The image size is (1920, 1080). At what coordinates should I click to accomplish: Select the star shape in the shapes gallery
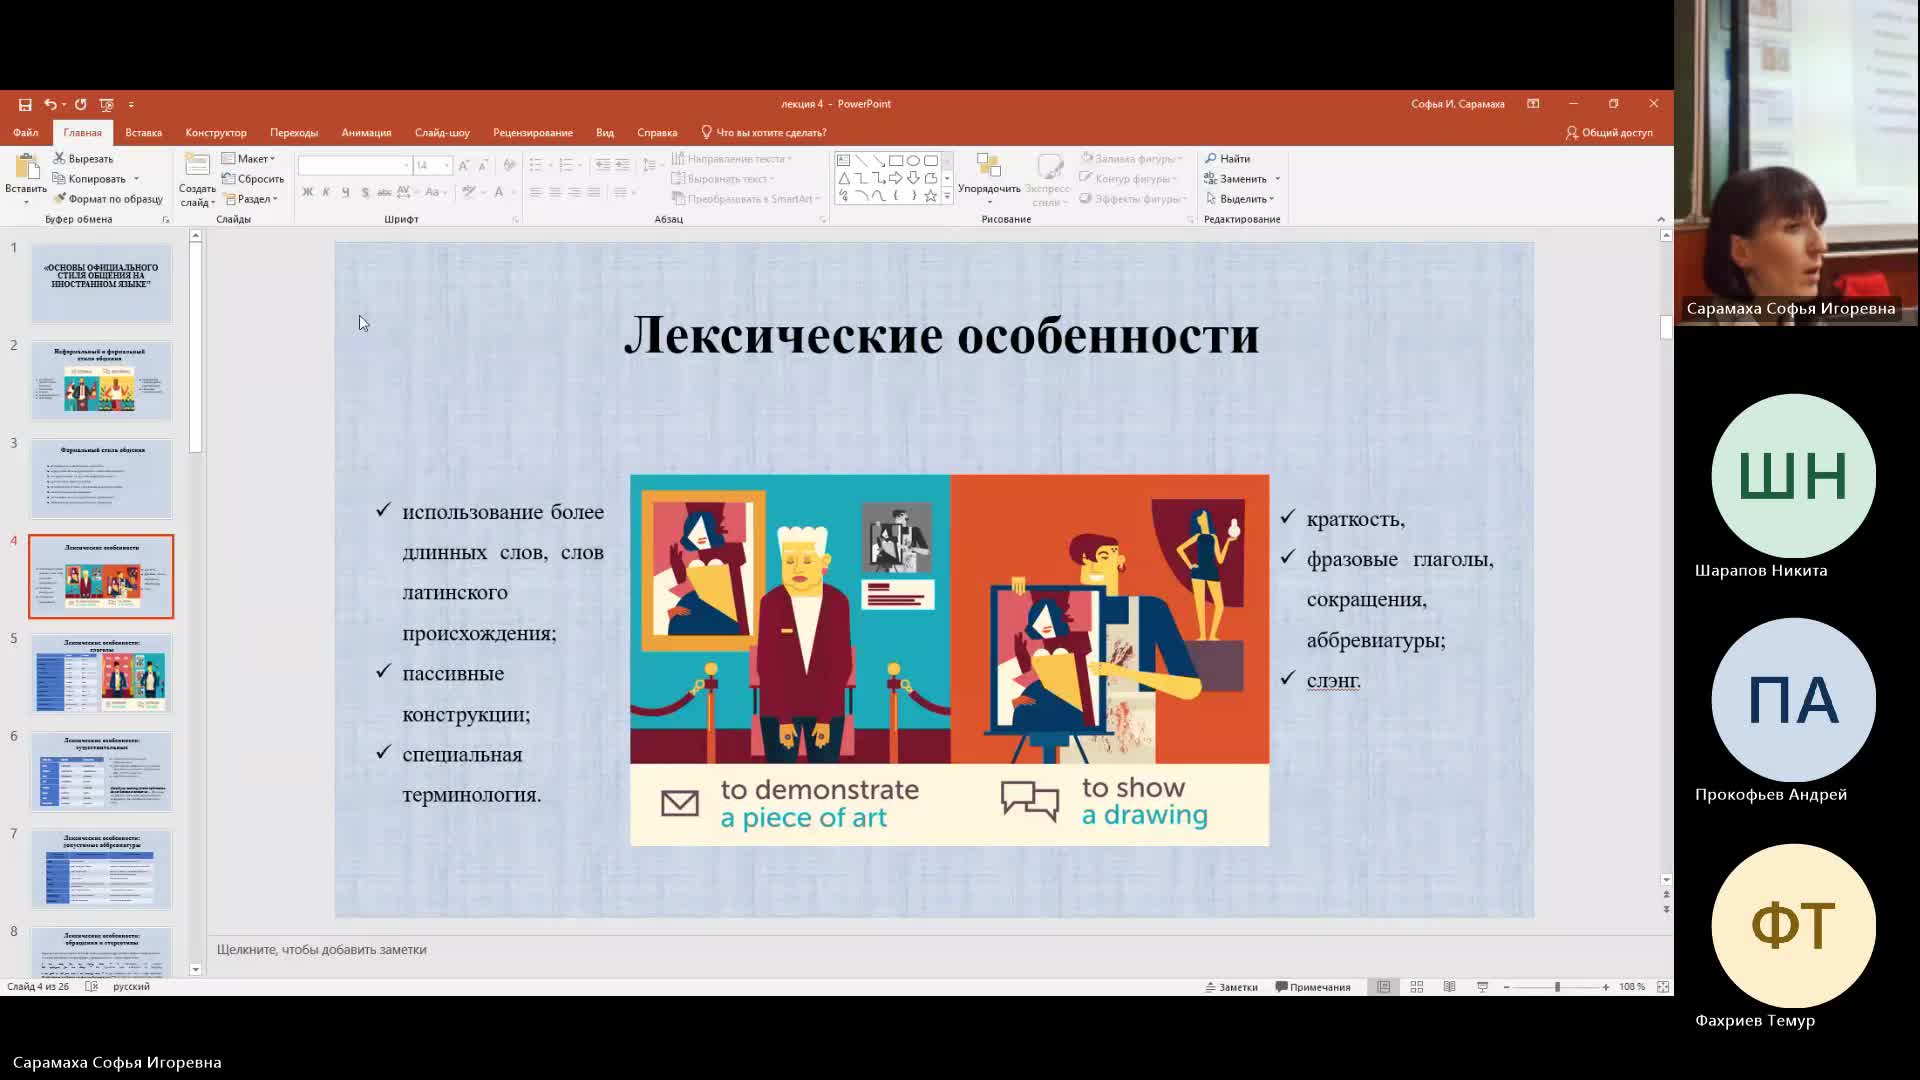pyautogui.click(x=930, y=196)
